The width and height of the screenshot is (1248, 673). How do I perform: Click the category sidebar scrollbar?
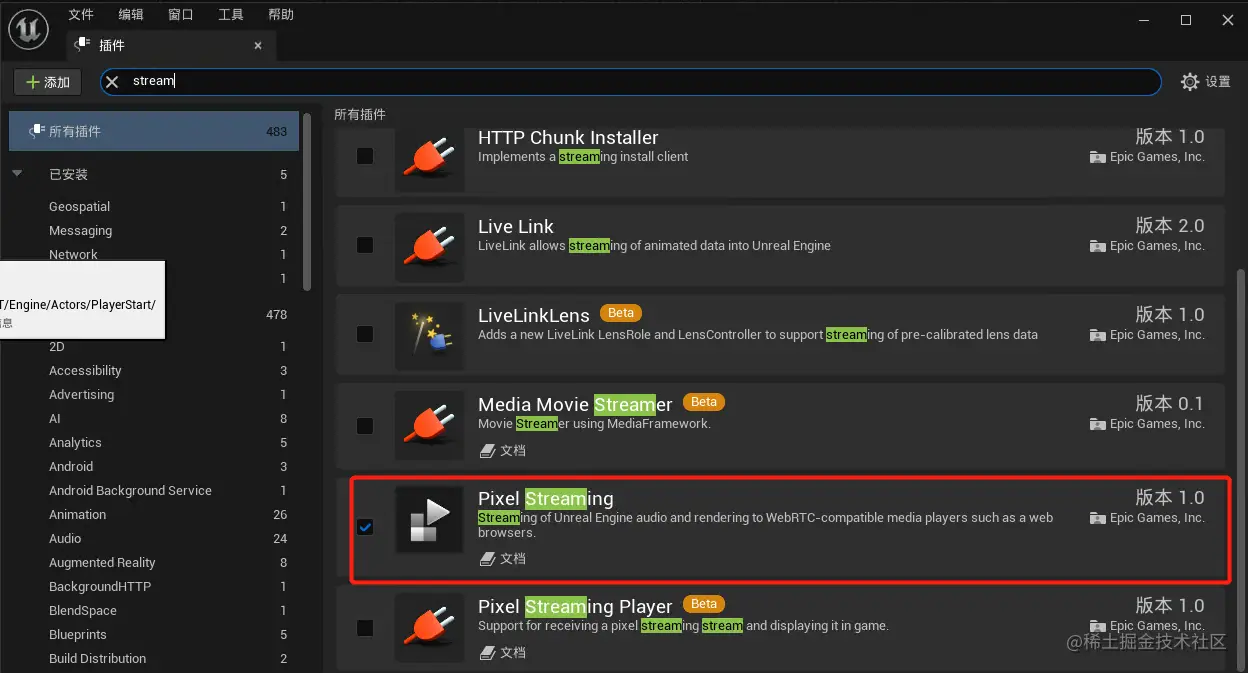tap(307, 202)
